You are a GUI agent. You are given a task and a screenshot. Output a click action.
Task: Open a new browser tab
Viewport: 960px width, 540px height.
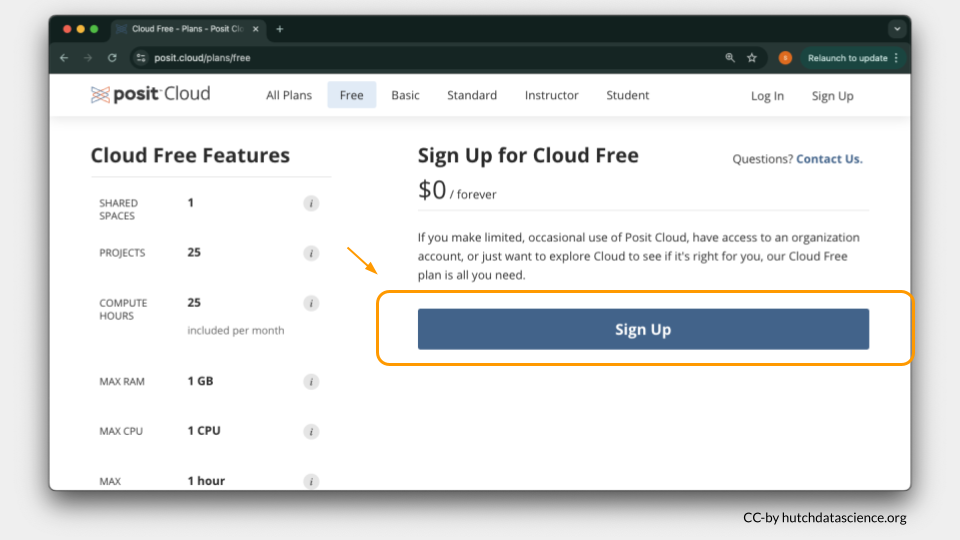(x=280, y=29)
